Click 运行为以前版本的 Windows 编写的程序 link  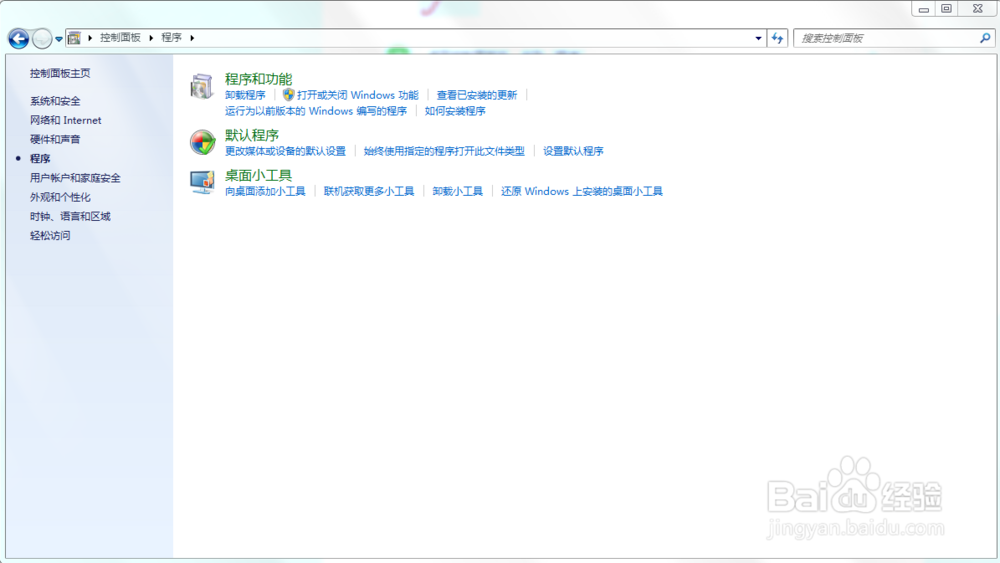point(316,111)
